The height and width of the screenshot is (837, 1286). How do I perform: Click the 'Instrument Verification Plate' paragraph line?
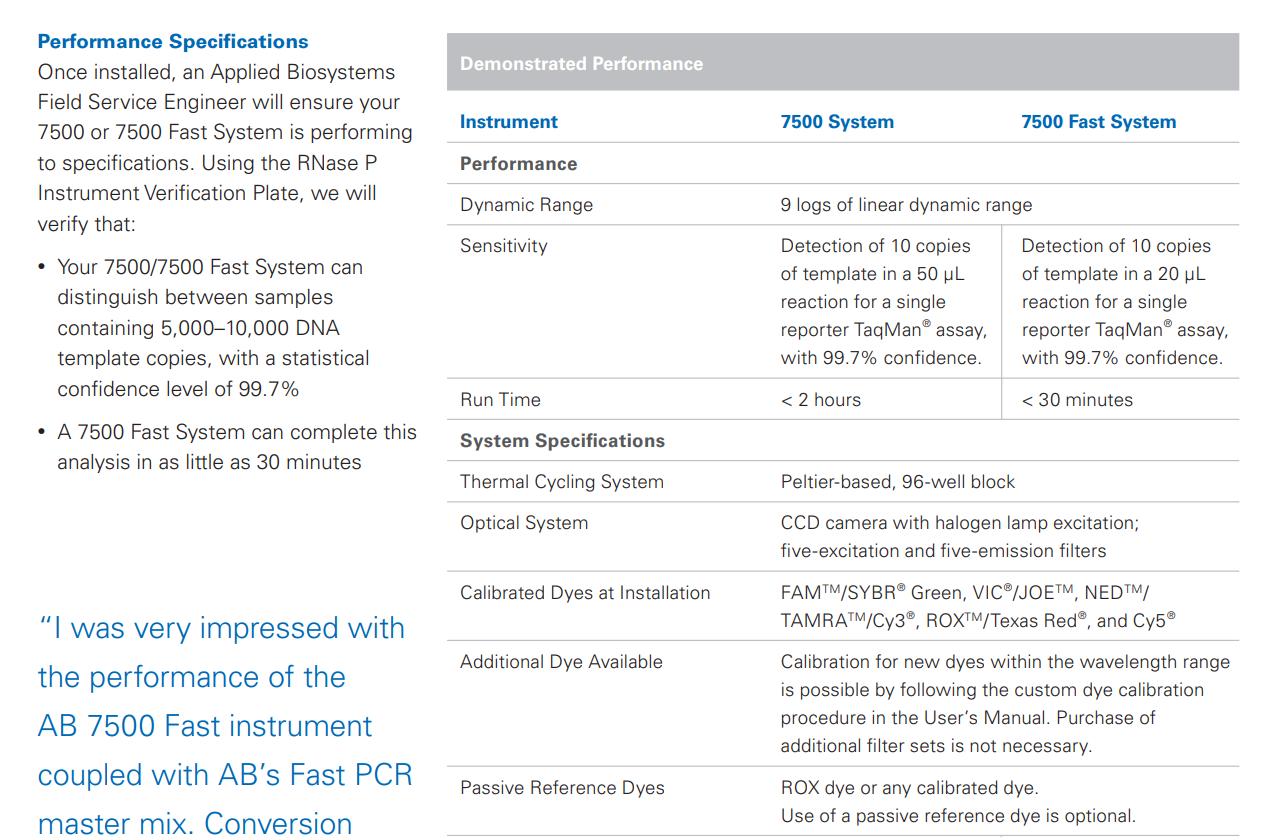(x=207, y=193)
